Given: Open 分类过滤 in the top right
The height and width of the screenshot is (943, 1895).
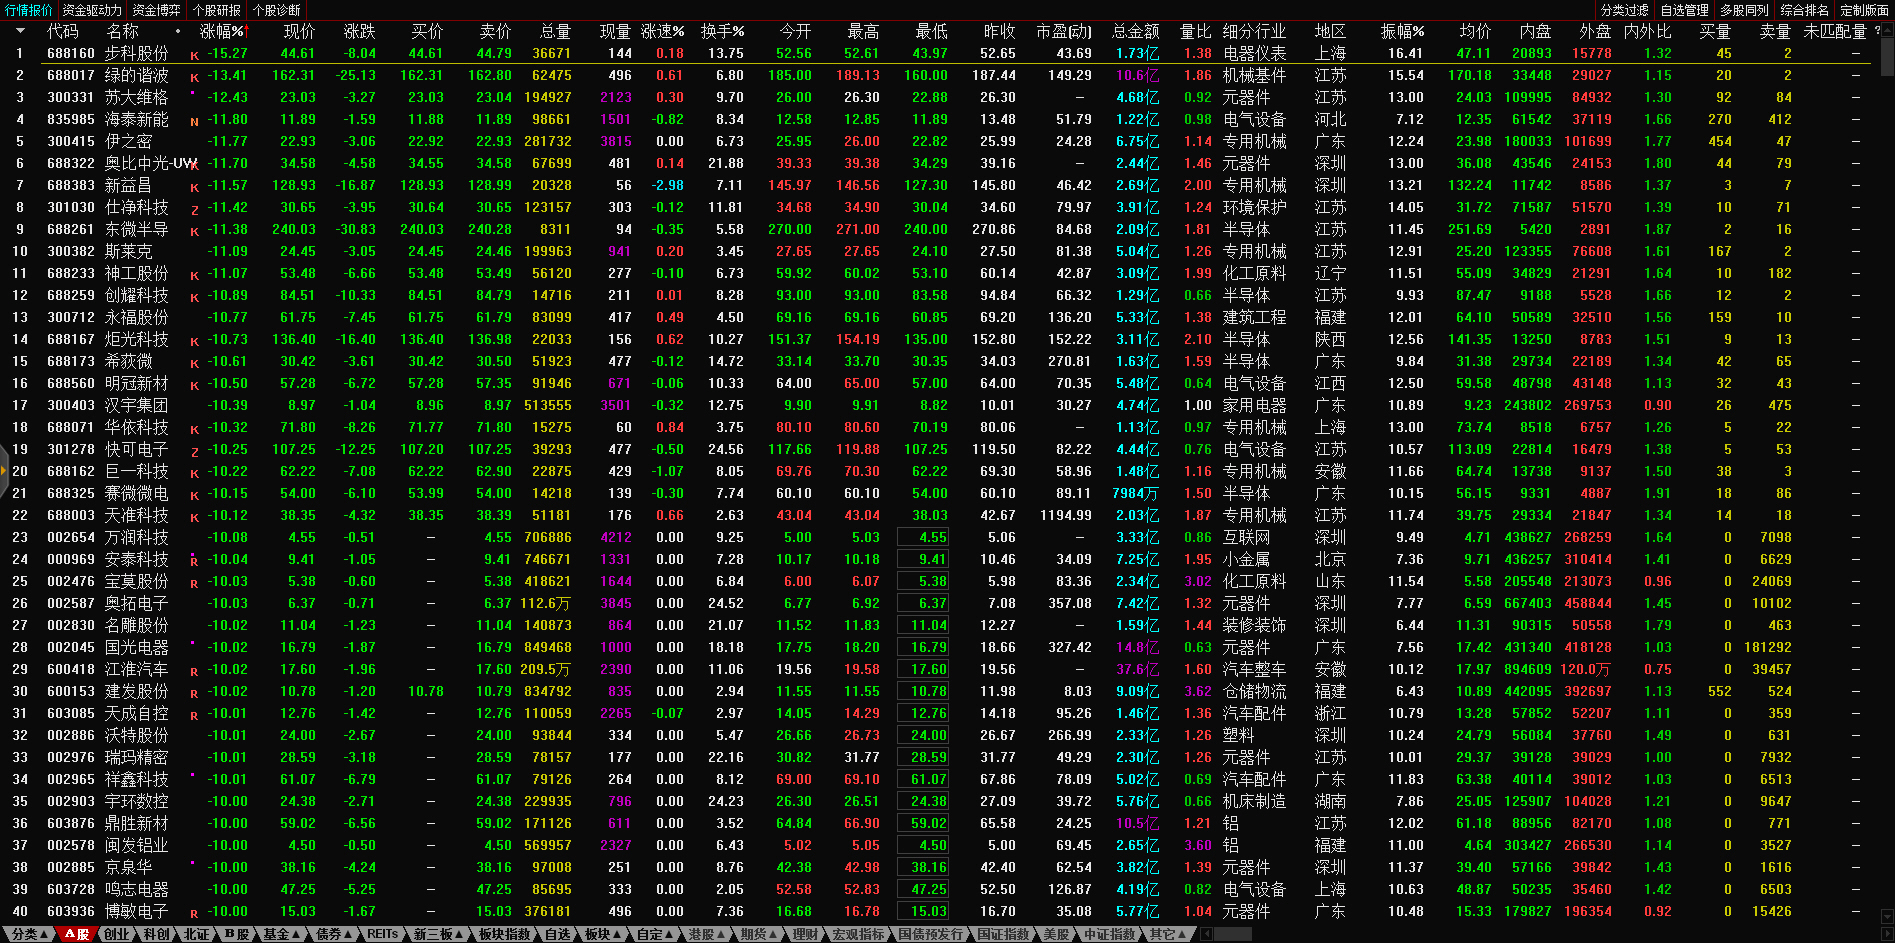Looking at the screenshot, I should (x=1624, y=10).
